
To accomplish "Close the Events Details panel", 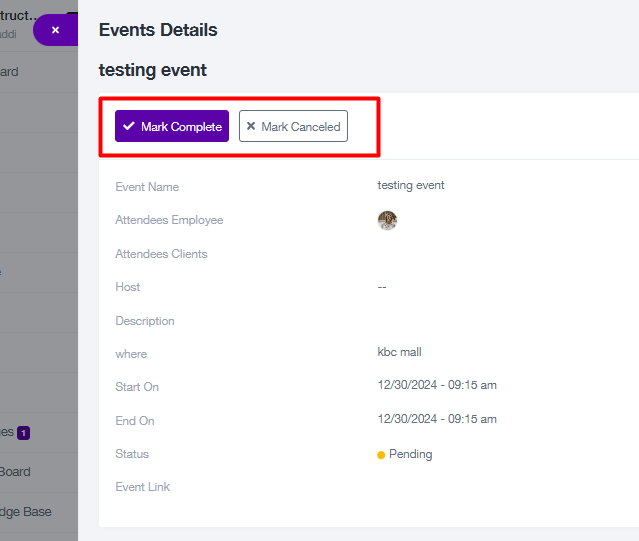I will click(x=56, y=30).
